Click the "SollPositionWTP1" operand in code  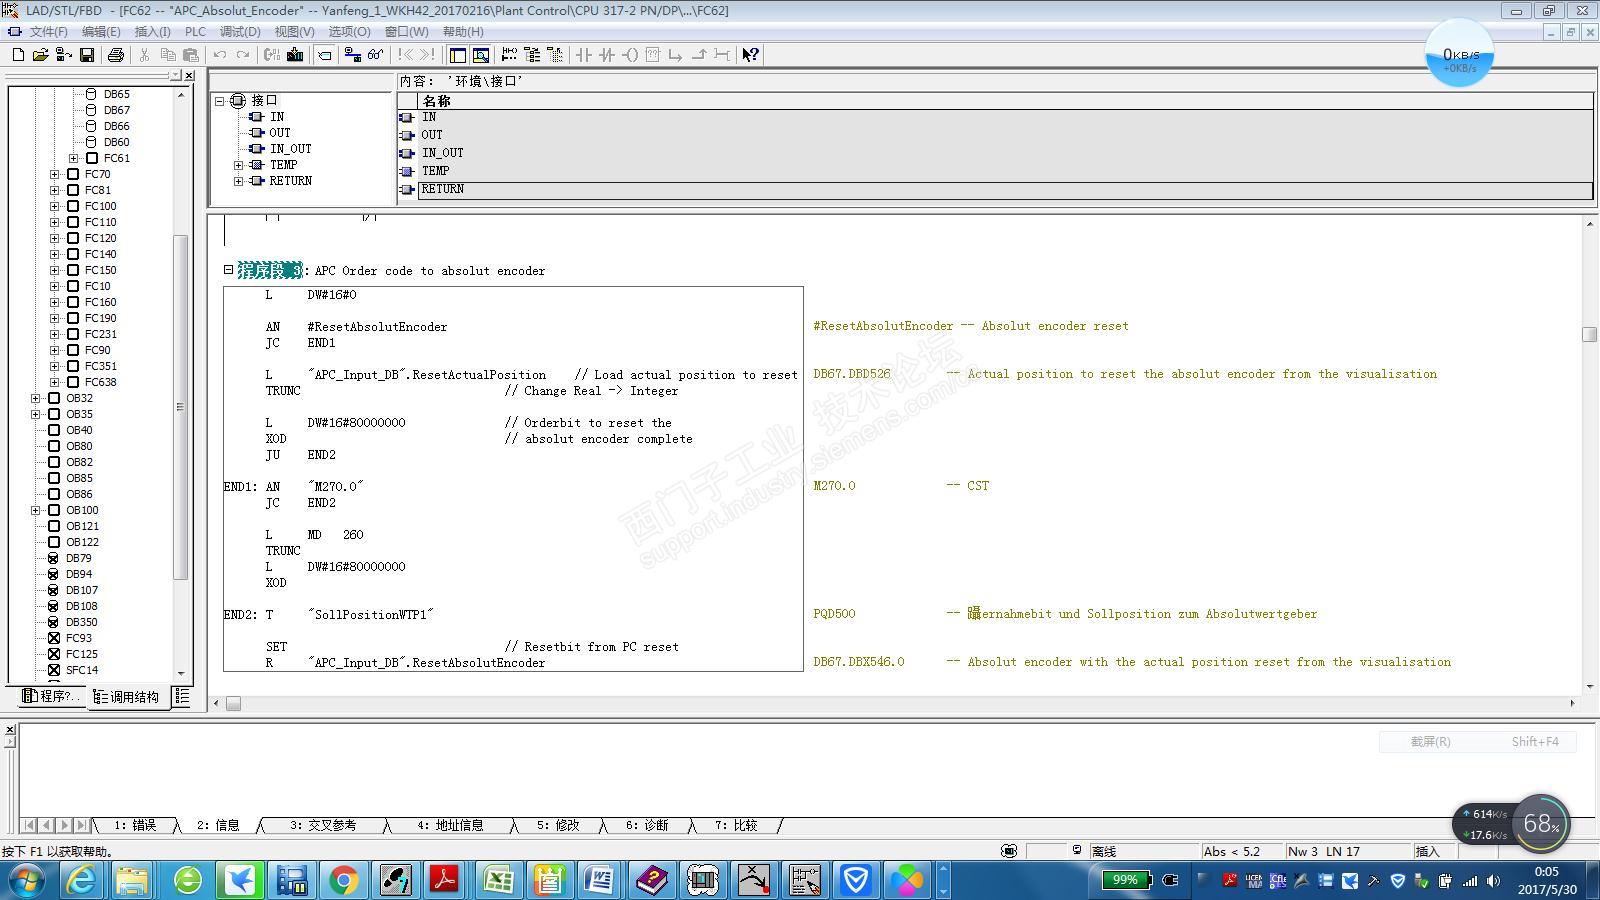pos(371,615)
